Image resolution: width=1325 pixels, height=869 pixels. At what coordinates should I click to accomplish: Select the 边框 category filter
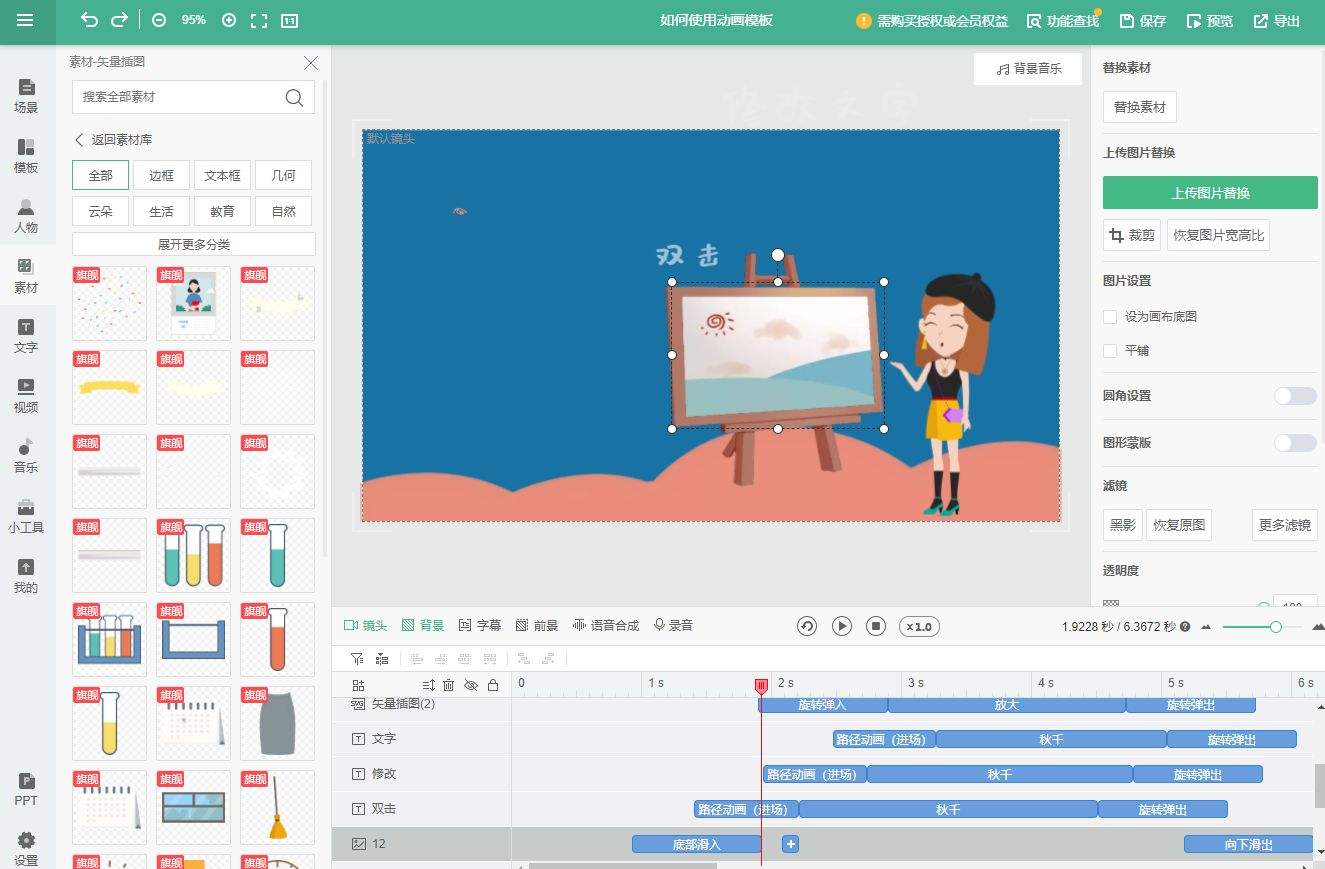click(161, 175)
